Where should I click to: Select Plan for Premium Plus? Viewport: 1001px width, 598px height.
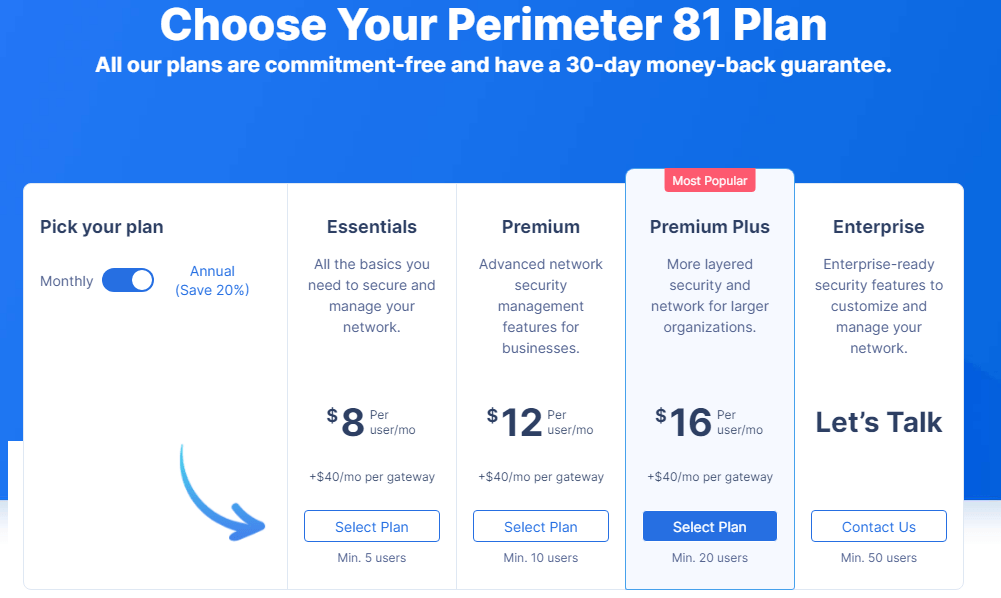tap(709, 525)
